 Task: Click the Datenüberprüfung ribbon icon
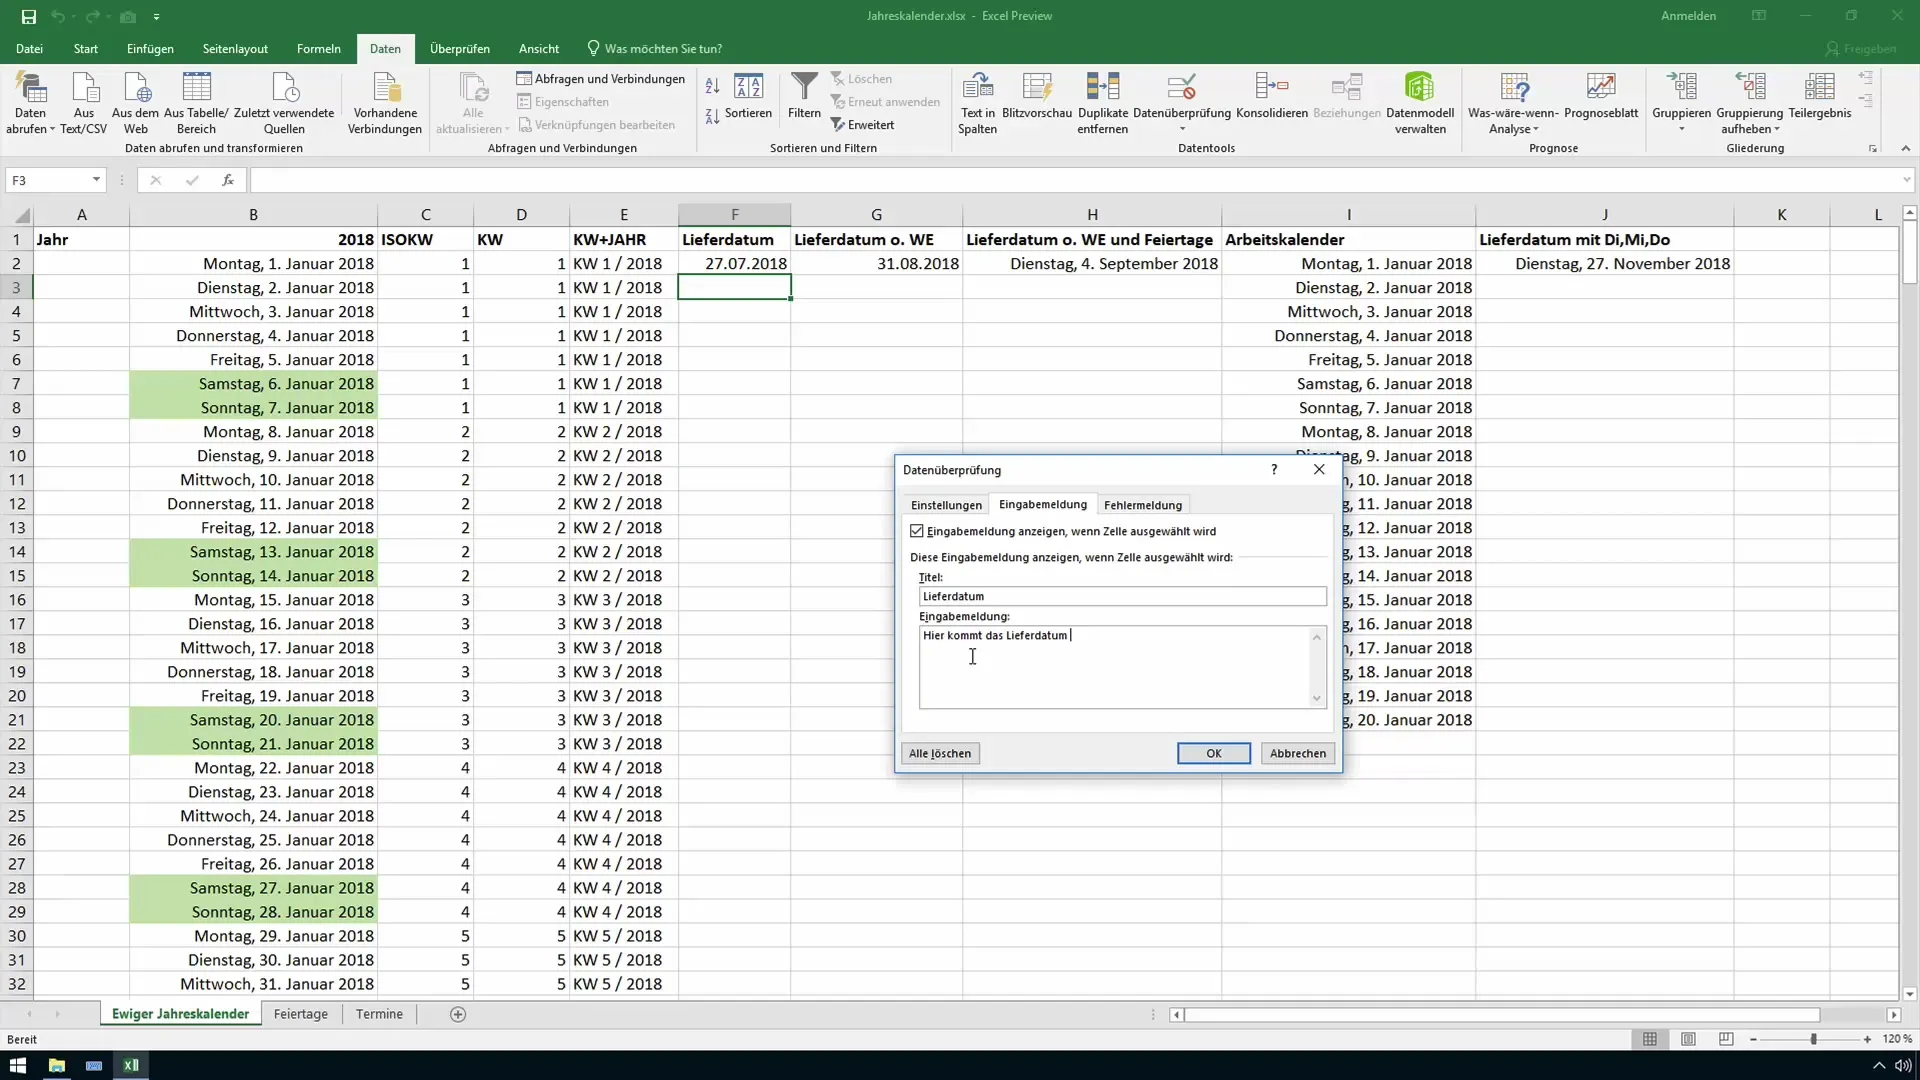click(1181, 88)
